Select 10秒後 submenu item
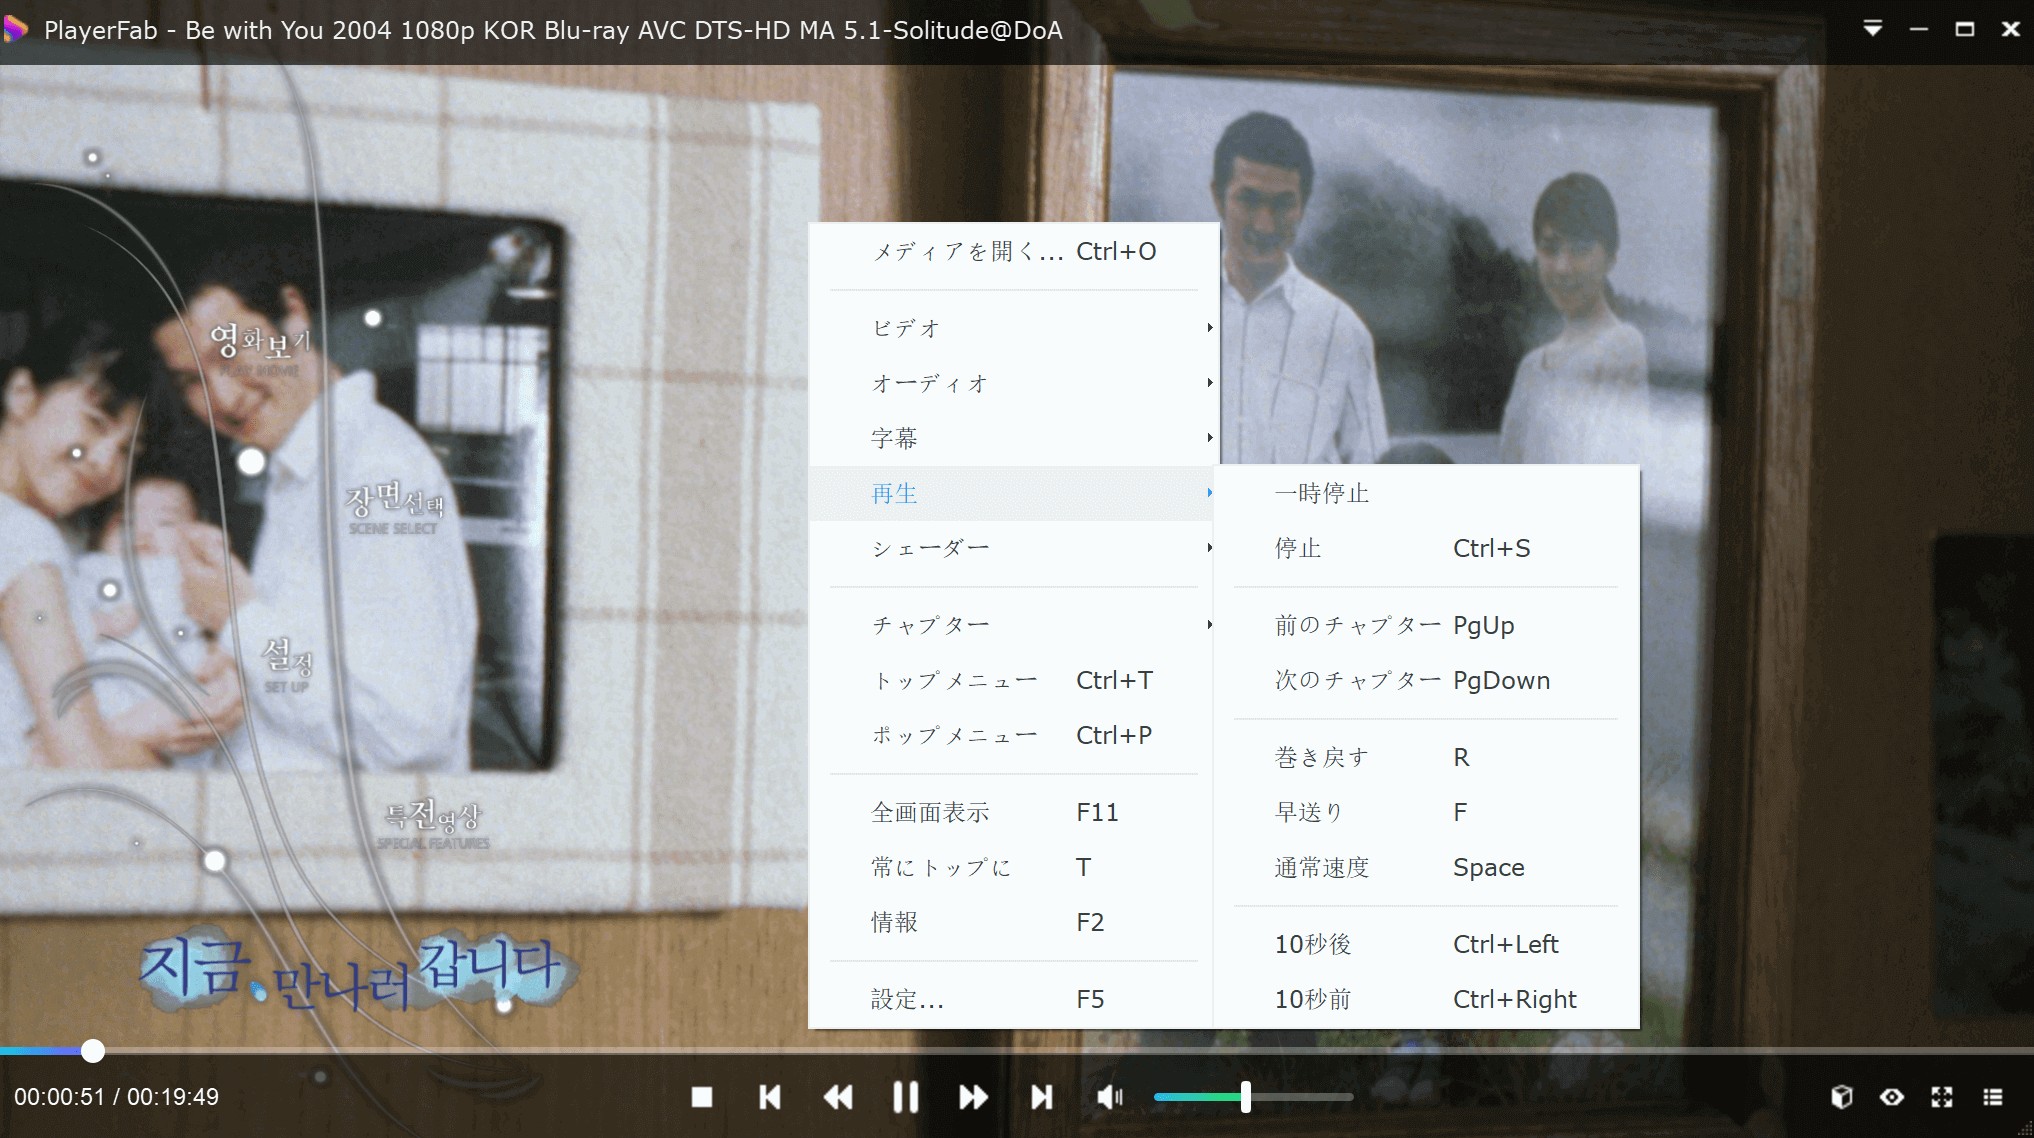Viewport: 2034px width, 1138px height. click(1427, 944)
